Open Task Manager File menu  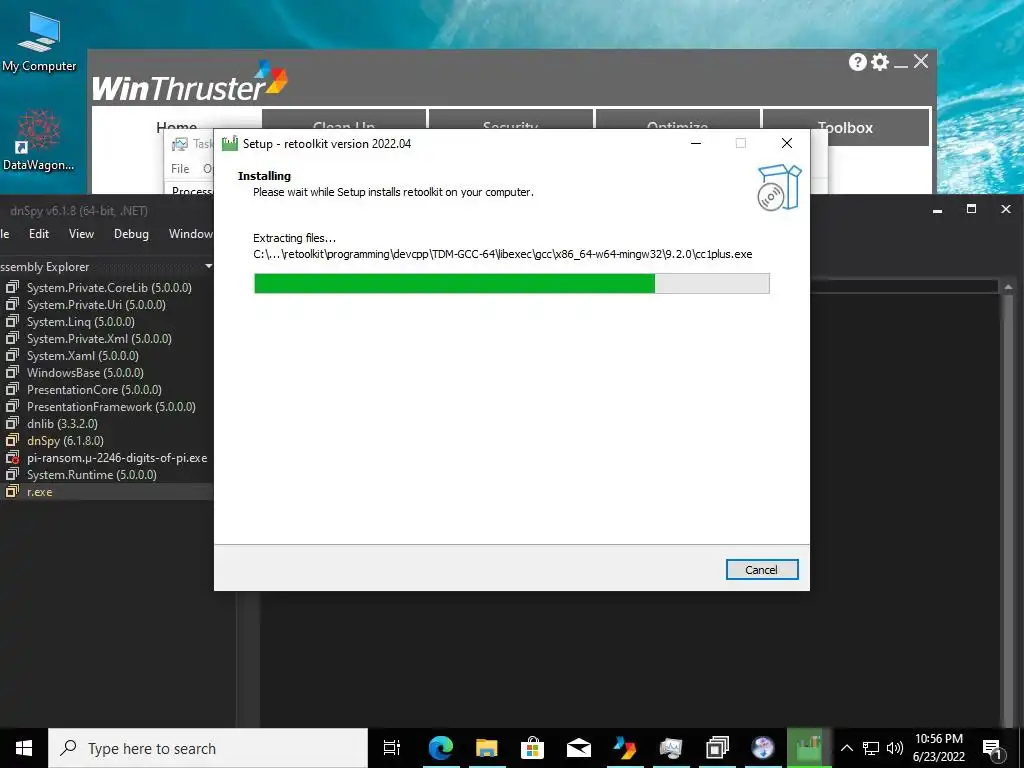[x=180, y=168]
